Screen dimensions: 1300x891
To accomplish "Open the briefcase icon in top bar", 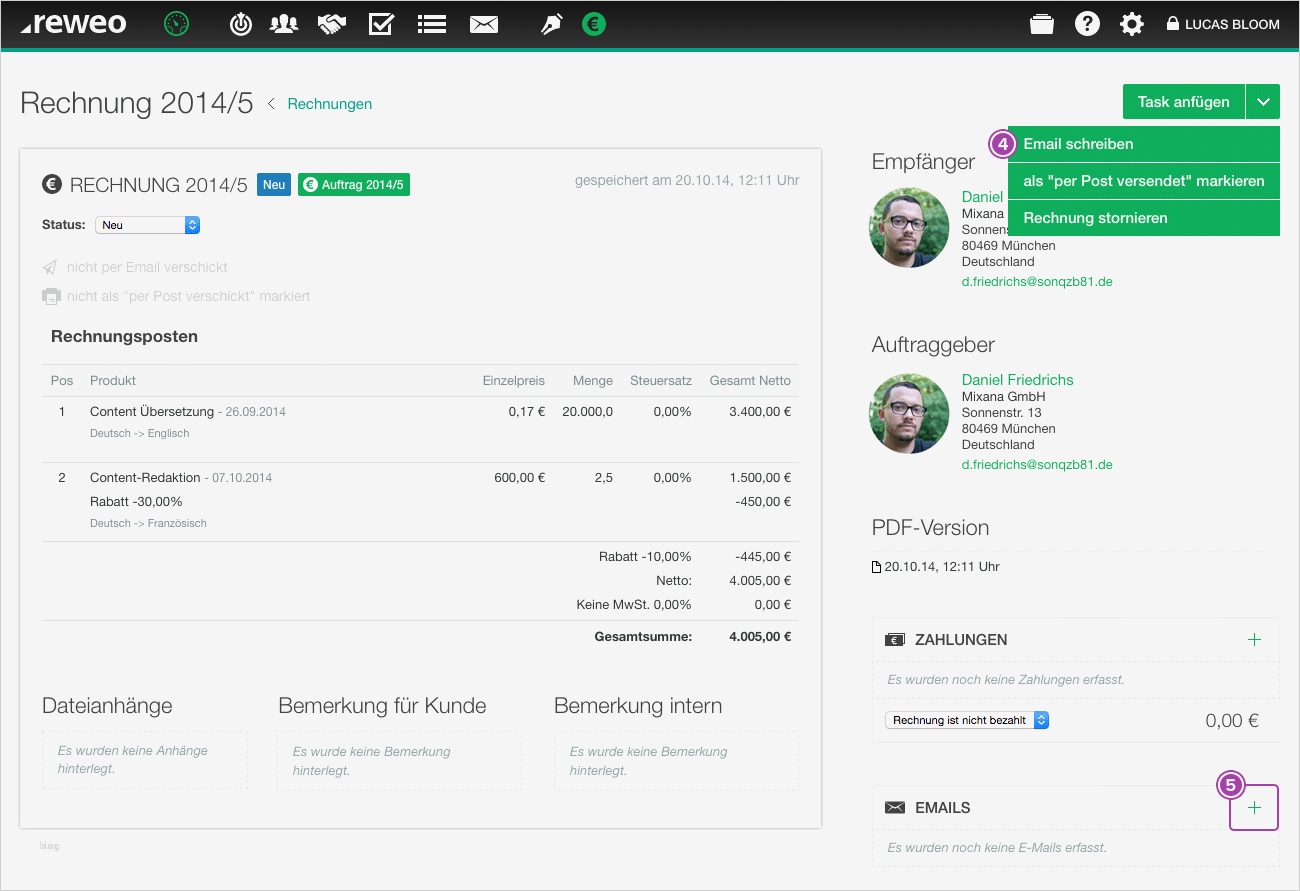I will pyautogui.click(x=1042, y=24).
